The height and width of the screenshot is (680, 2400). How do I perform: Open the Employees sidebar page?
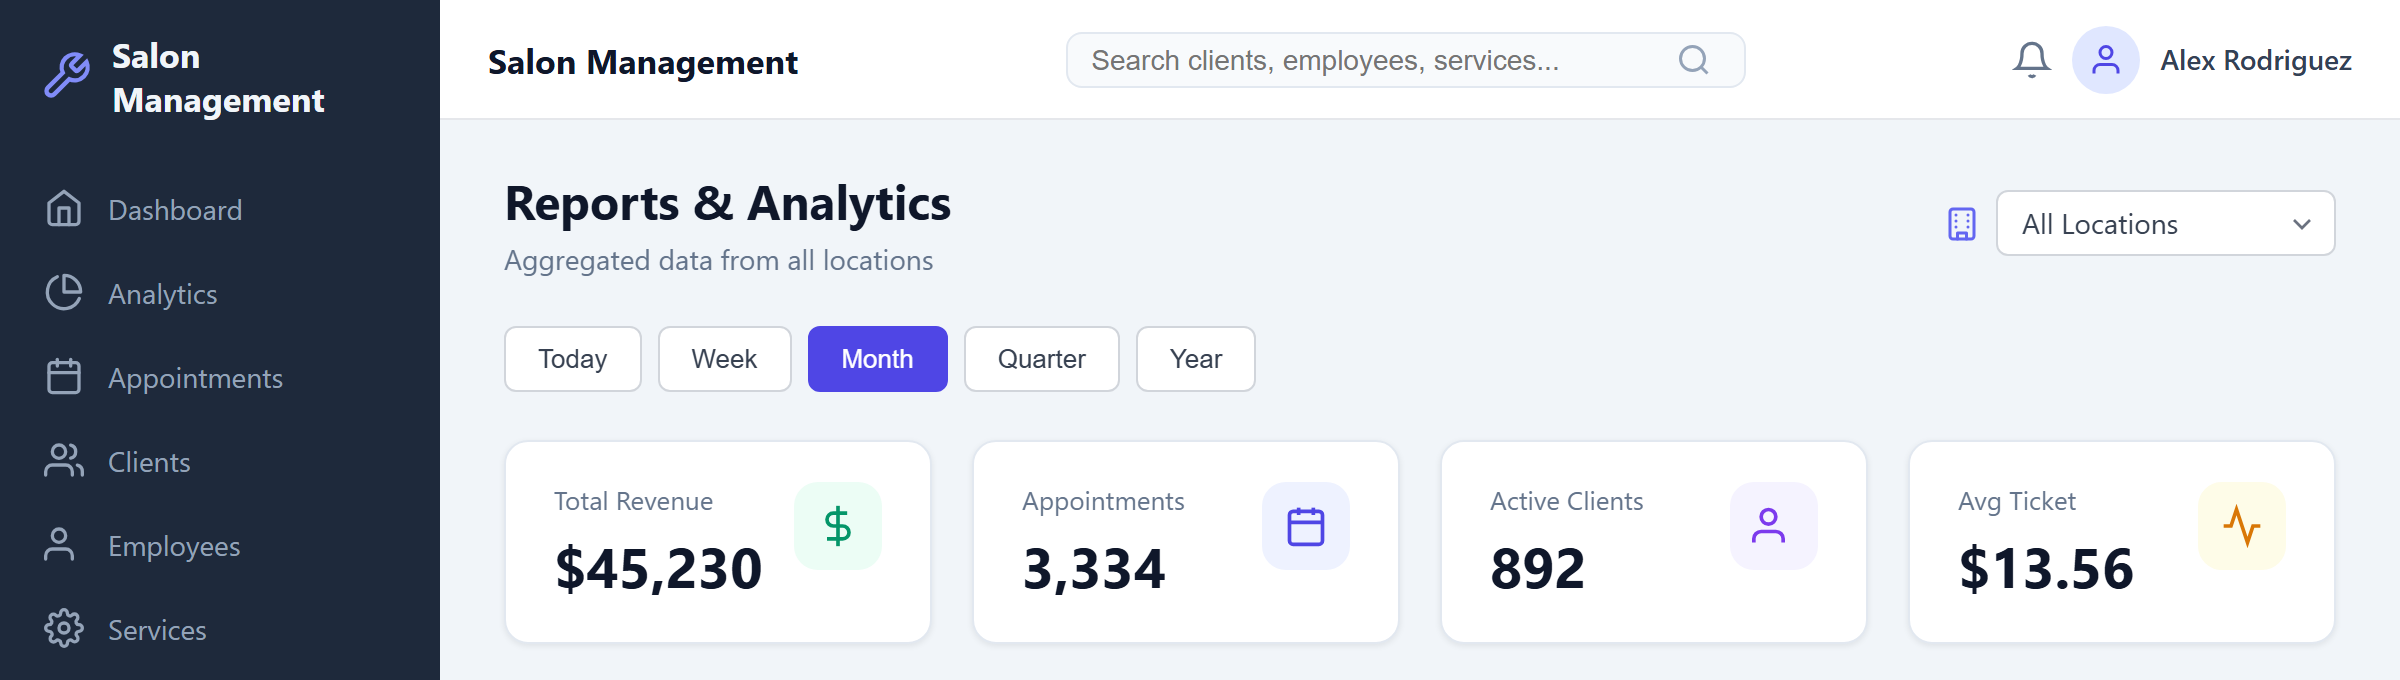coord(174,546)
